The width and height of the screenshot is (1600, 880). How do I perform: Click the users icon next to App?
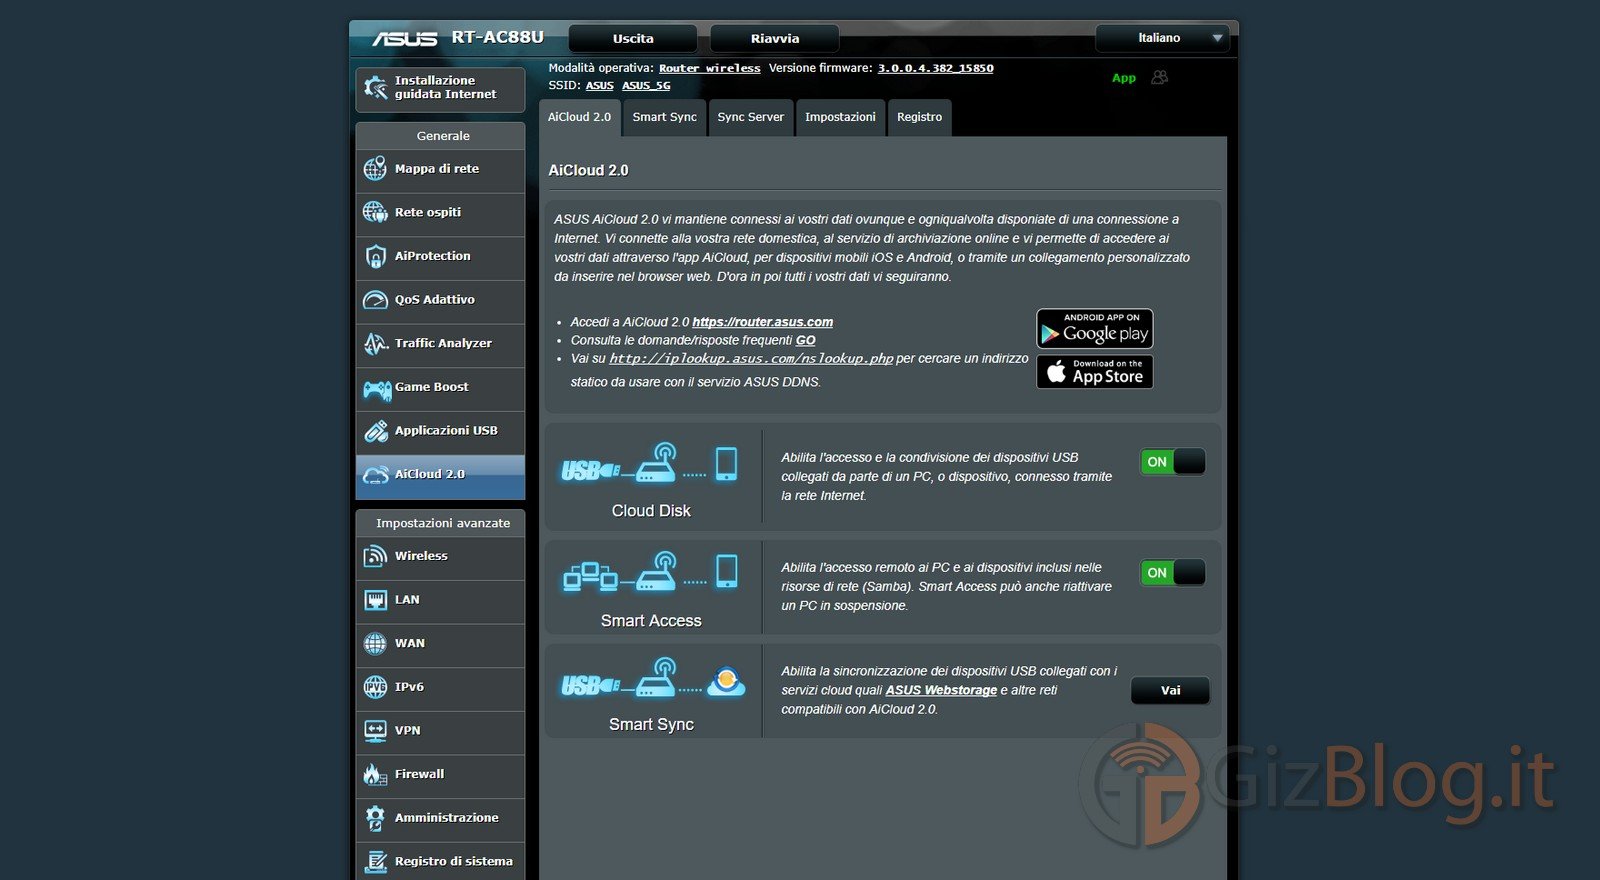[x=1160, y=77]
